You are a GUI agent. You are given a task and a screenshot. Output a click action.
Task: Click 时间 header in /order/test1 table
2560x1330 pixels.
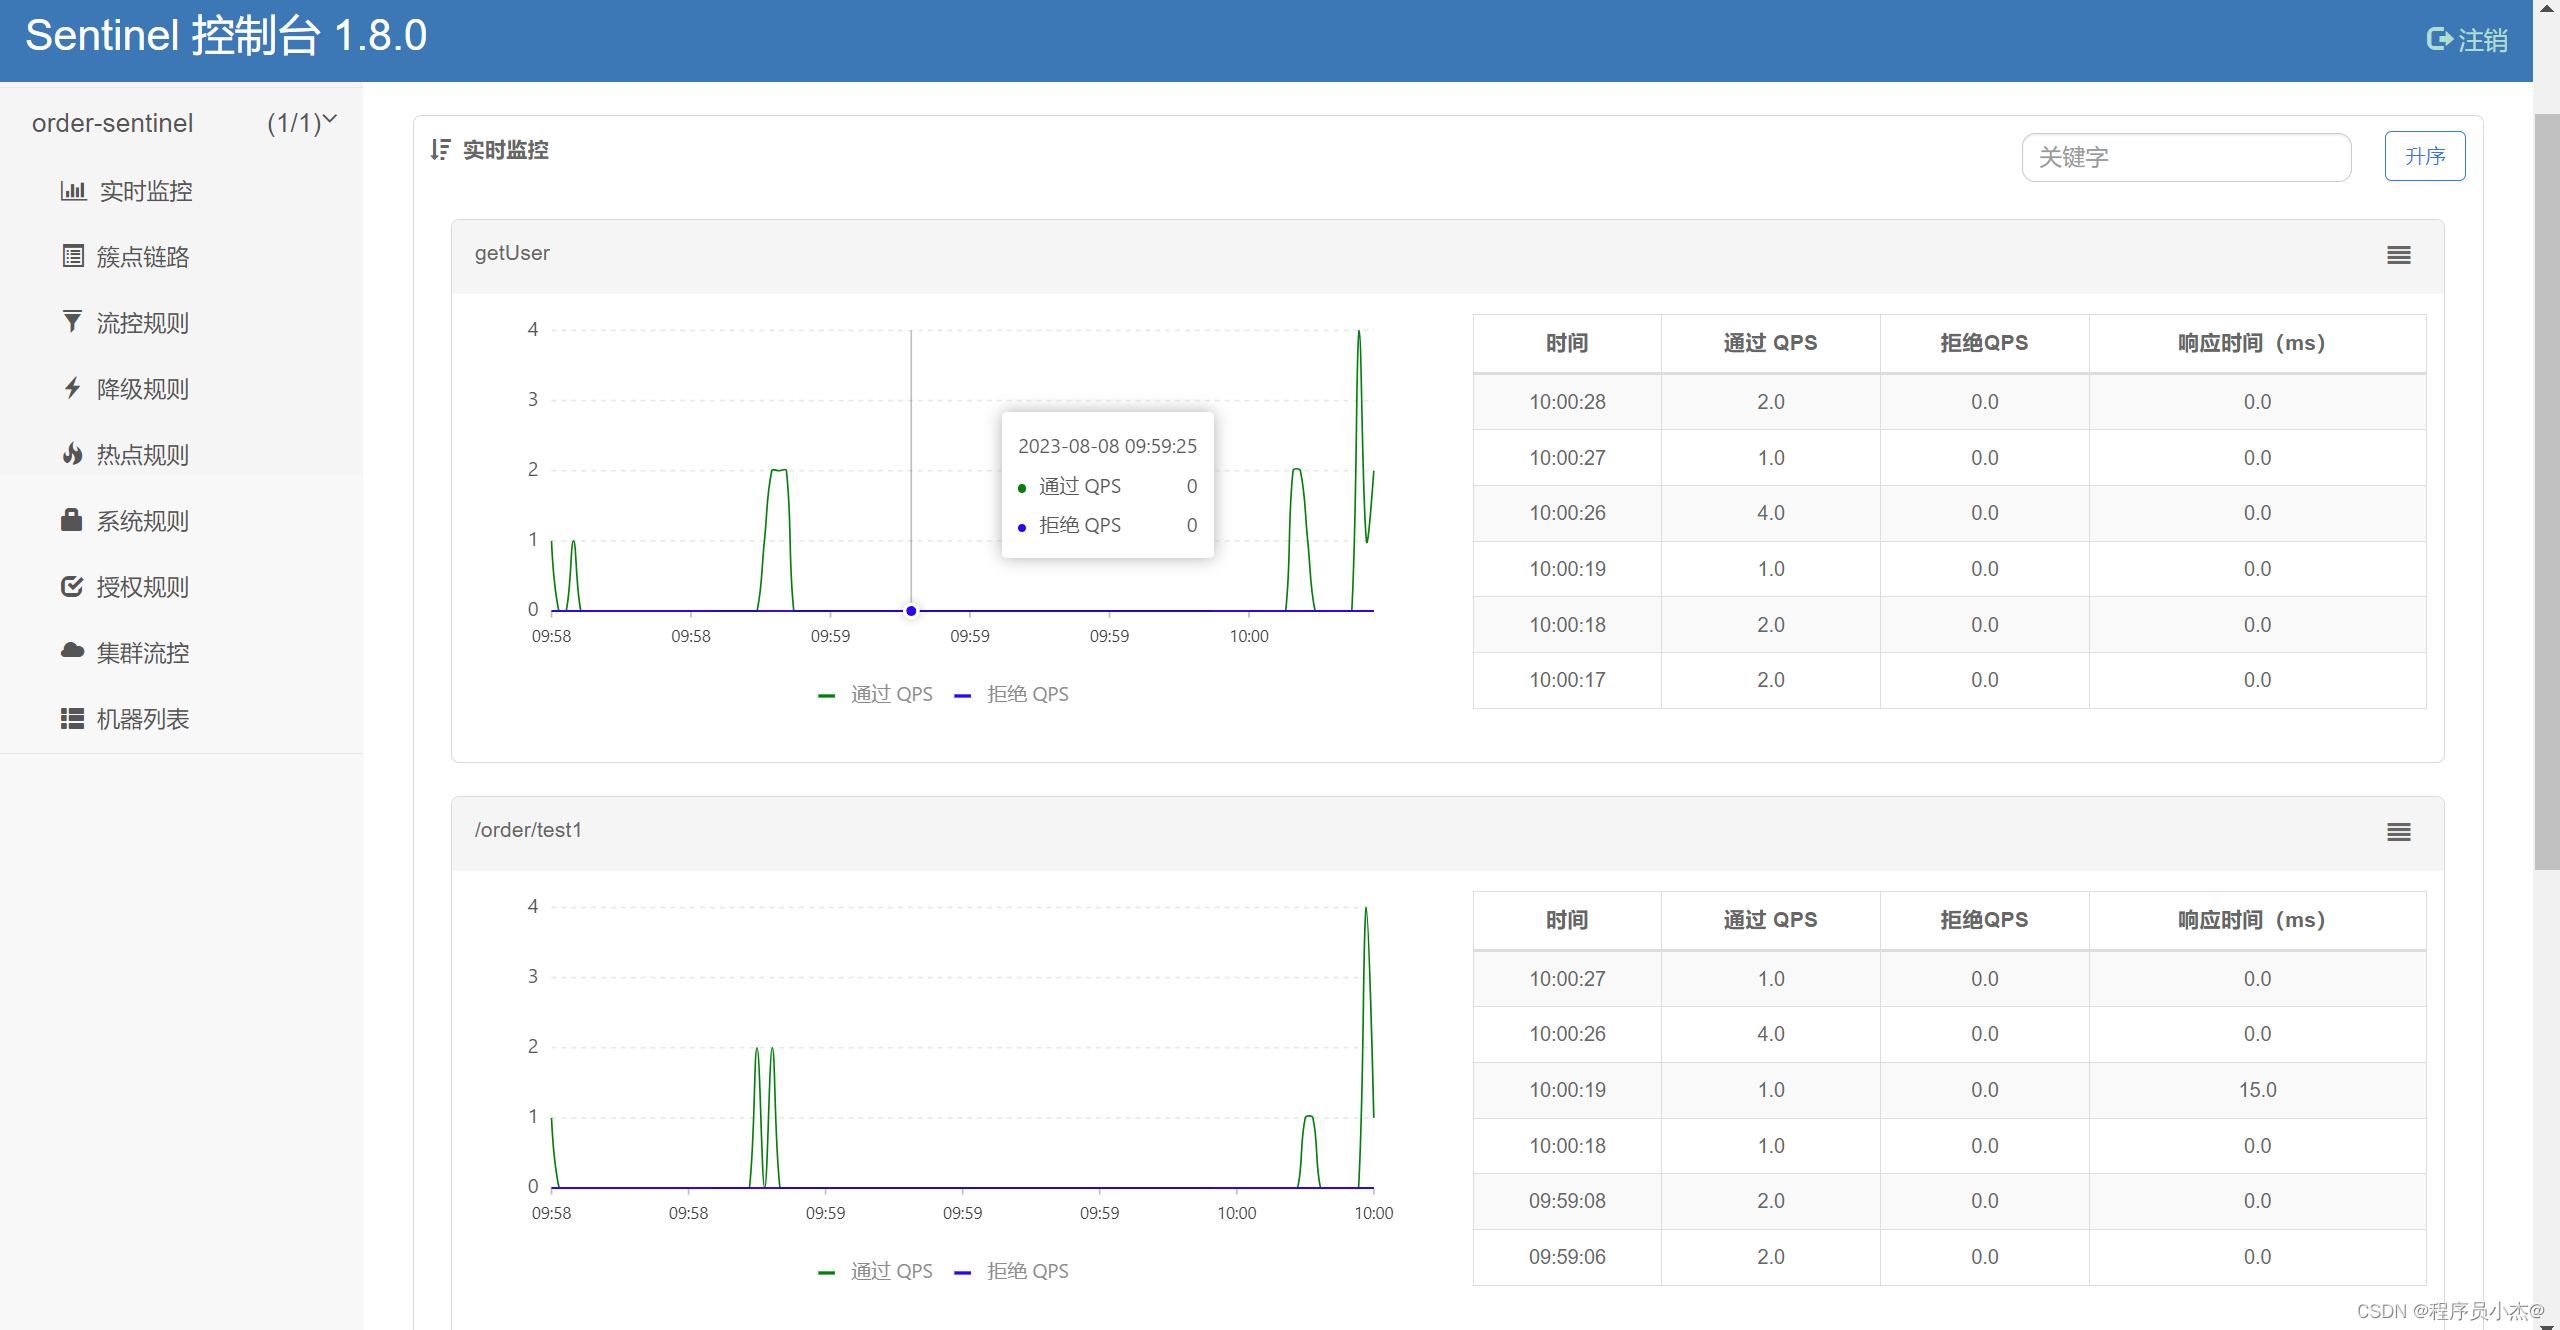(x=1566, y=920)
